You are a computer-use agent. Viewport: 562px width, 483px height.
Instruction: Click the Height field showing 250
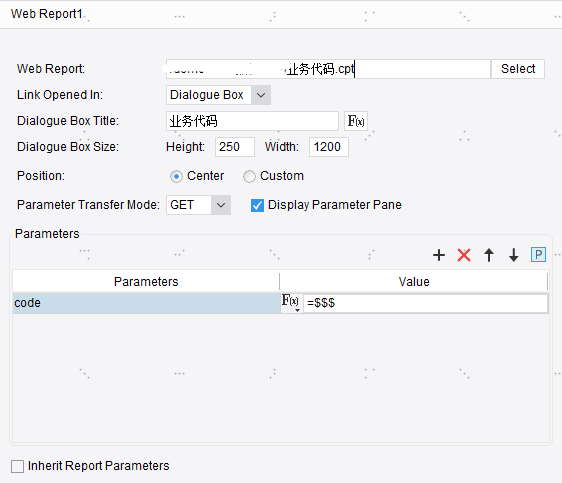click(x=235, y=147)
